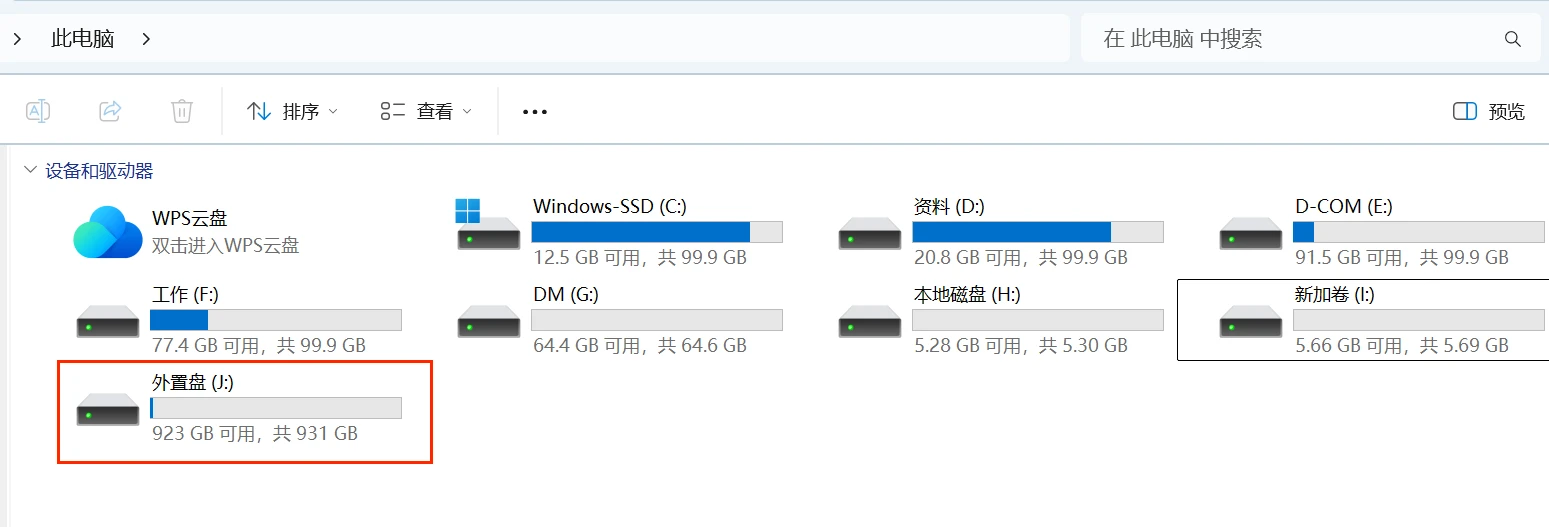The width and height of the screenshot is (1549, 527).
Task: Collapse the 设备和驱动器 group
Action: [30, 171]
